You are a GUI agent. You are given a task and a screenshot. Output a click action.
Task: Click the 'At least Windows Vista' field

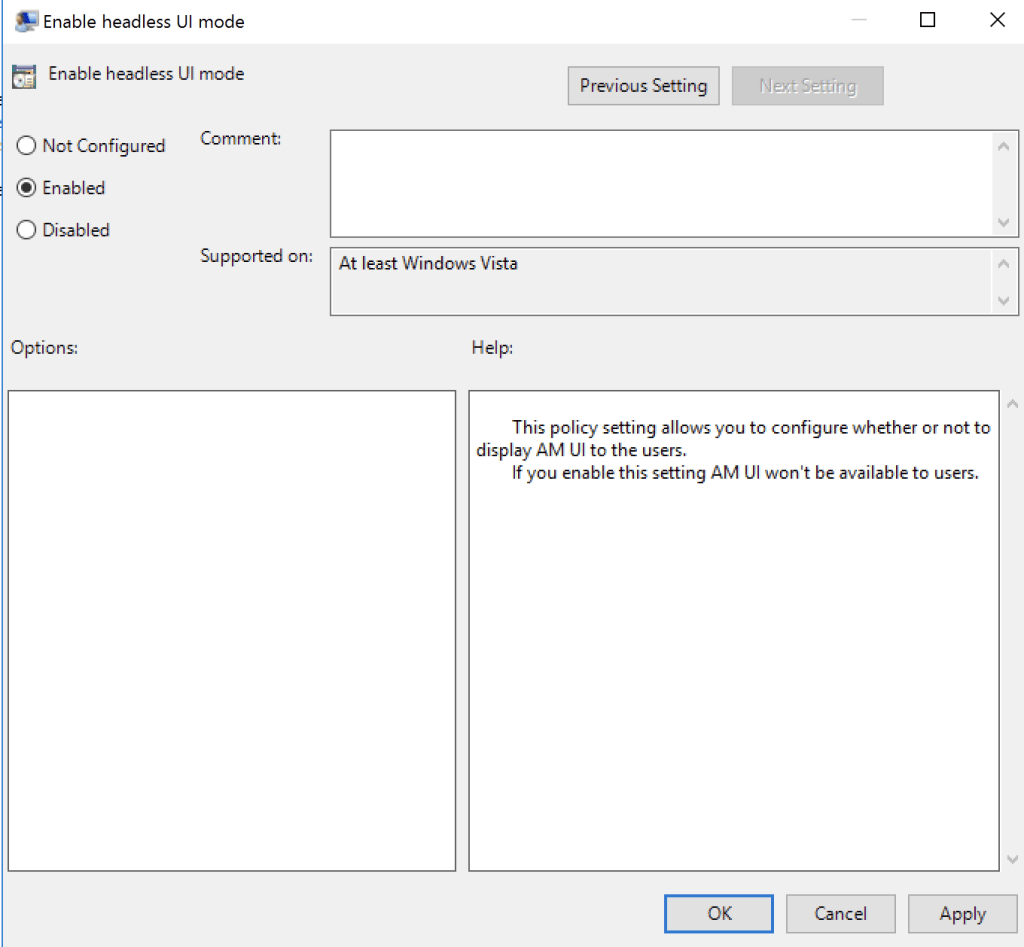660,281
